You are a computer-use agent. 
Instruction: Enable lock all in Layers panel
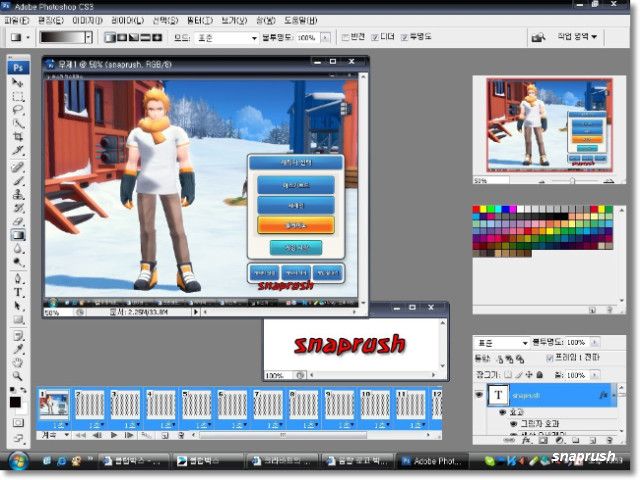(539, 375)
